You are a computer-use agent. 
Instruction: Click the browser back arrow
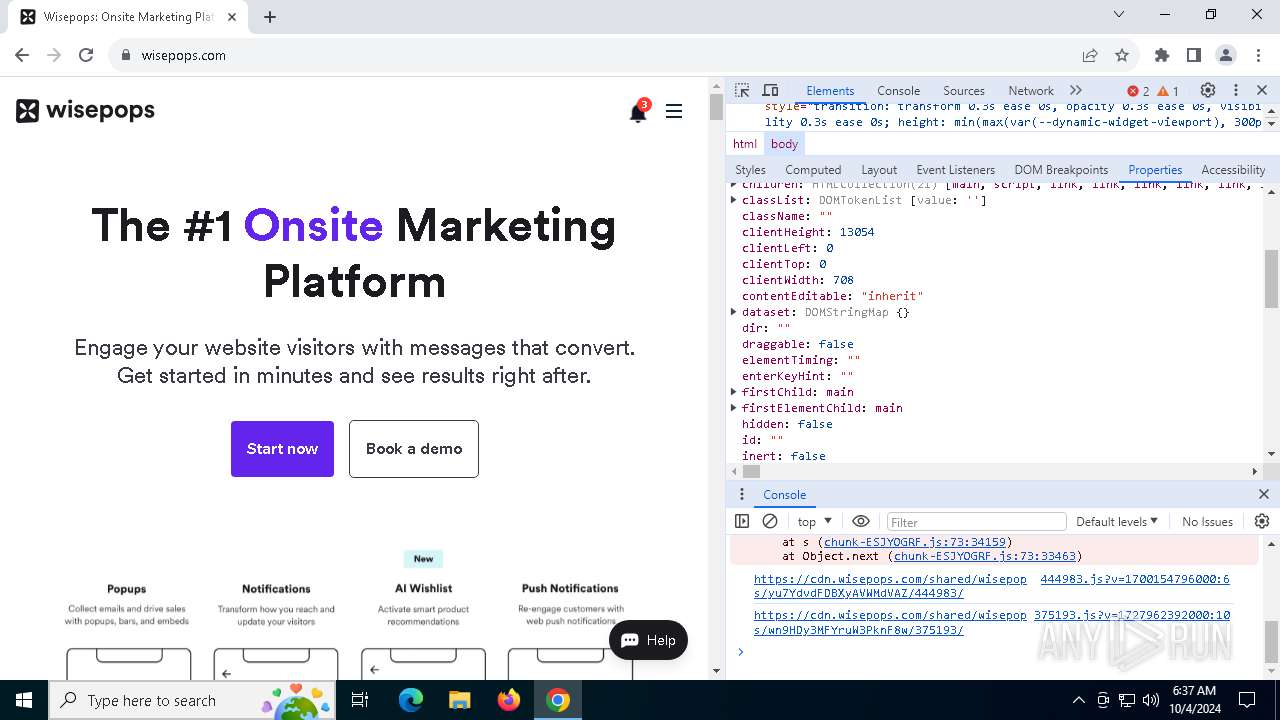tap(22, 55)
